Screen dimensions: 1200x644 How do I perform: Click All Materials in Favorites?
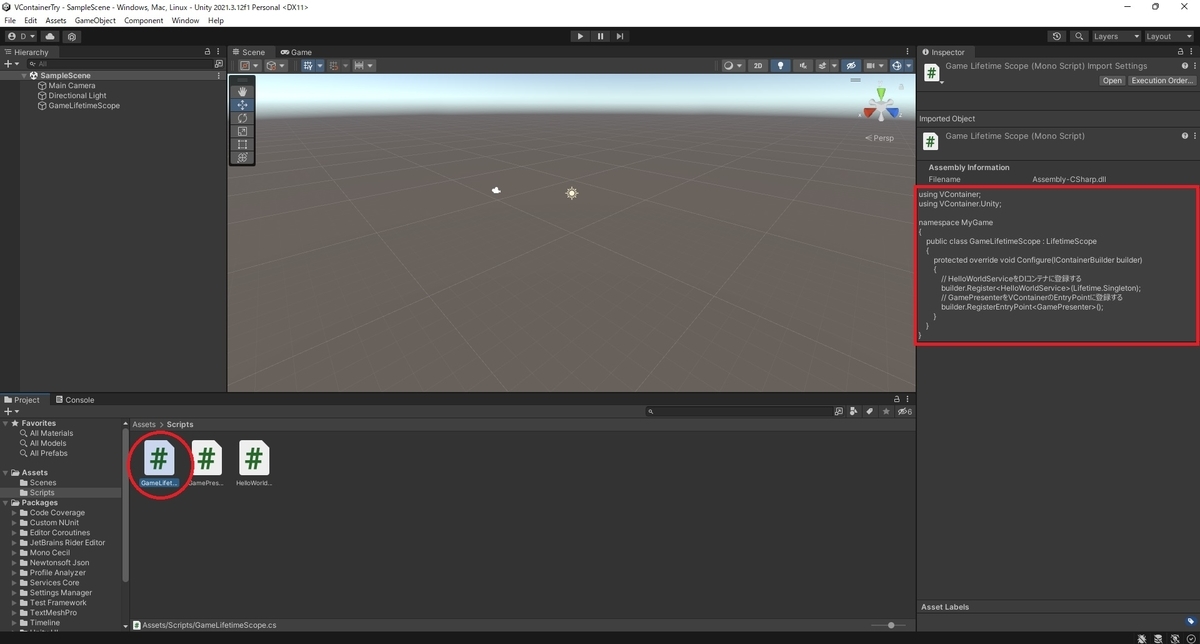click(51, 433)
